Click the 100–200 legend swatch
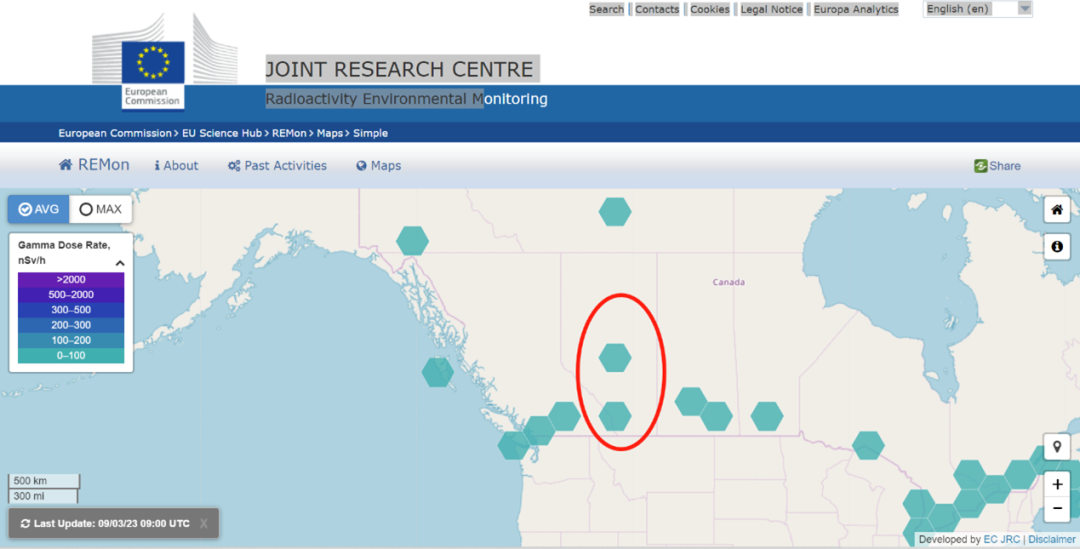1080x549 pixels. [x=71, y=340]
